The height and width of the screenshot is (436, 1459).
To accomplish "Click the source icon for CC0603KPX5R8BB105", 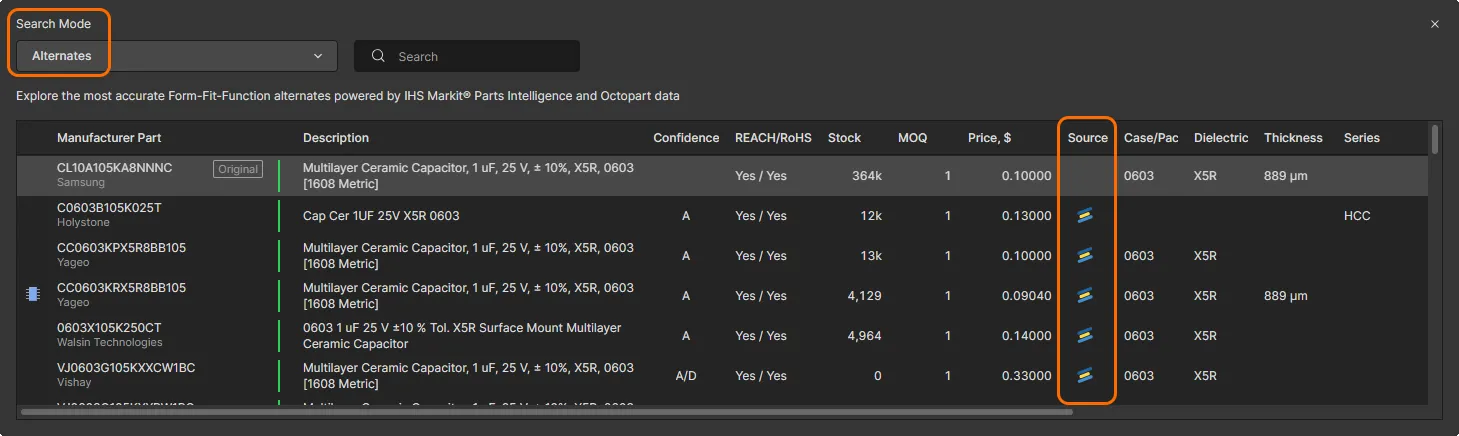I will click(x=1085, y=256).
